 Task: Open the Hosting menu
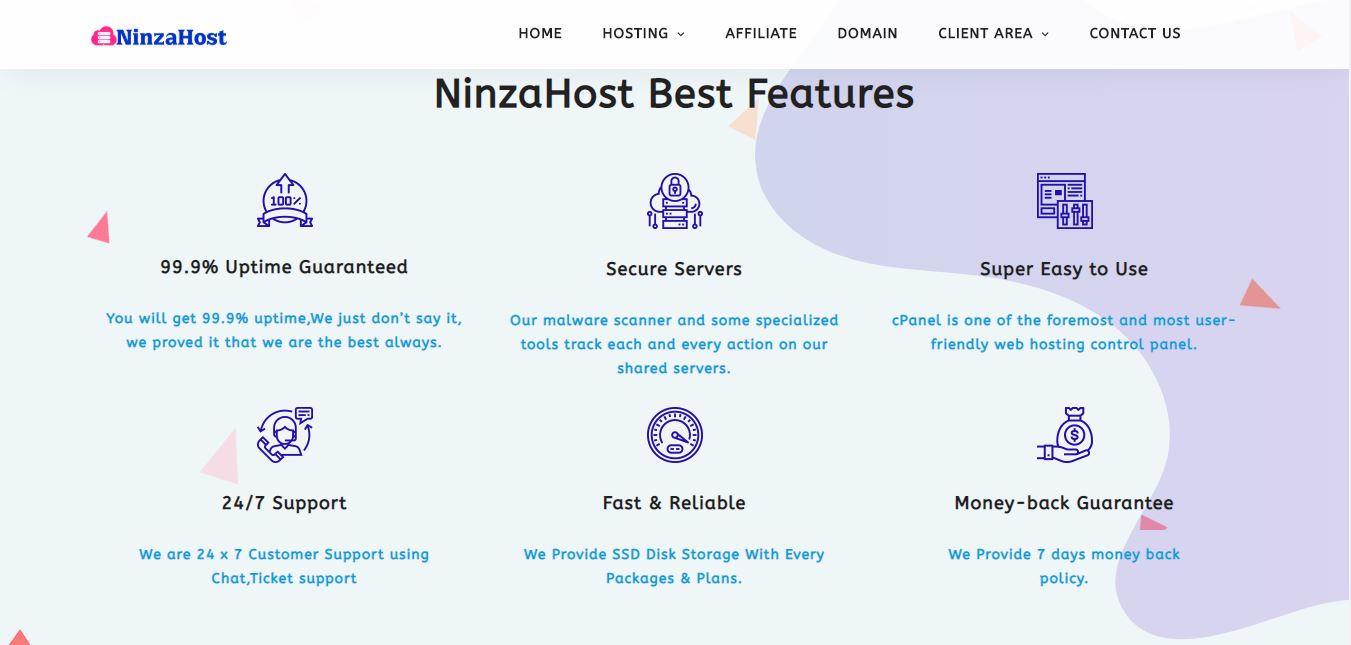pyautogui.click(x=643, y=33)
